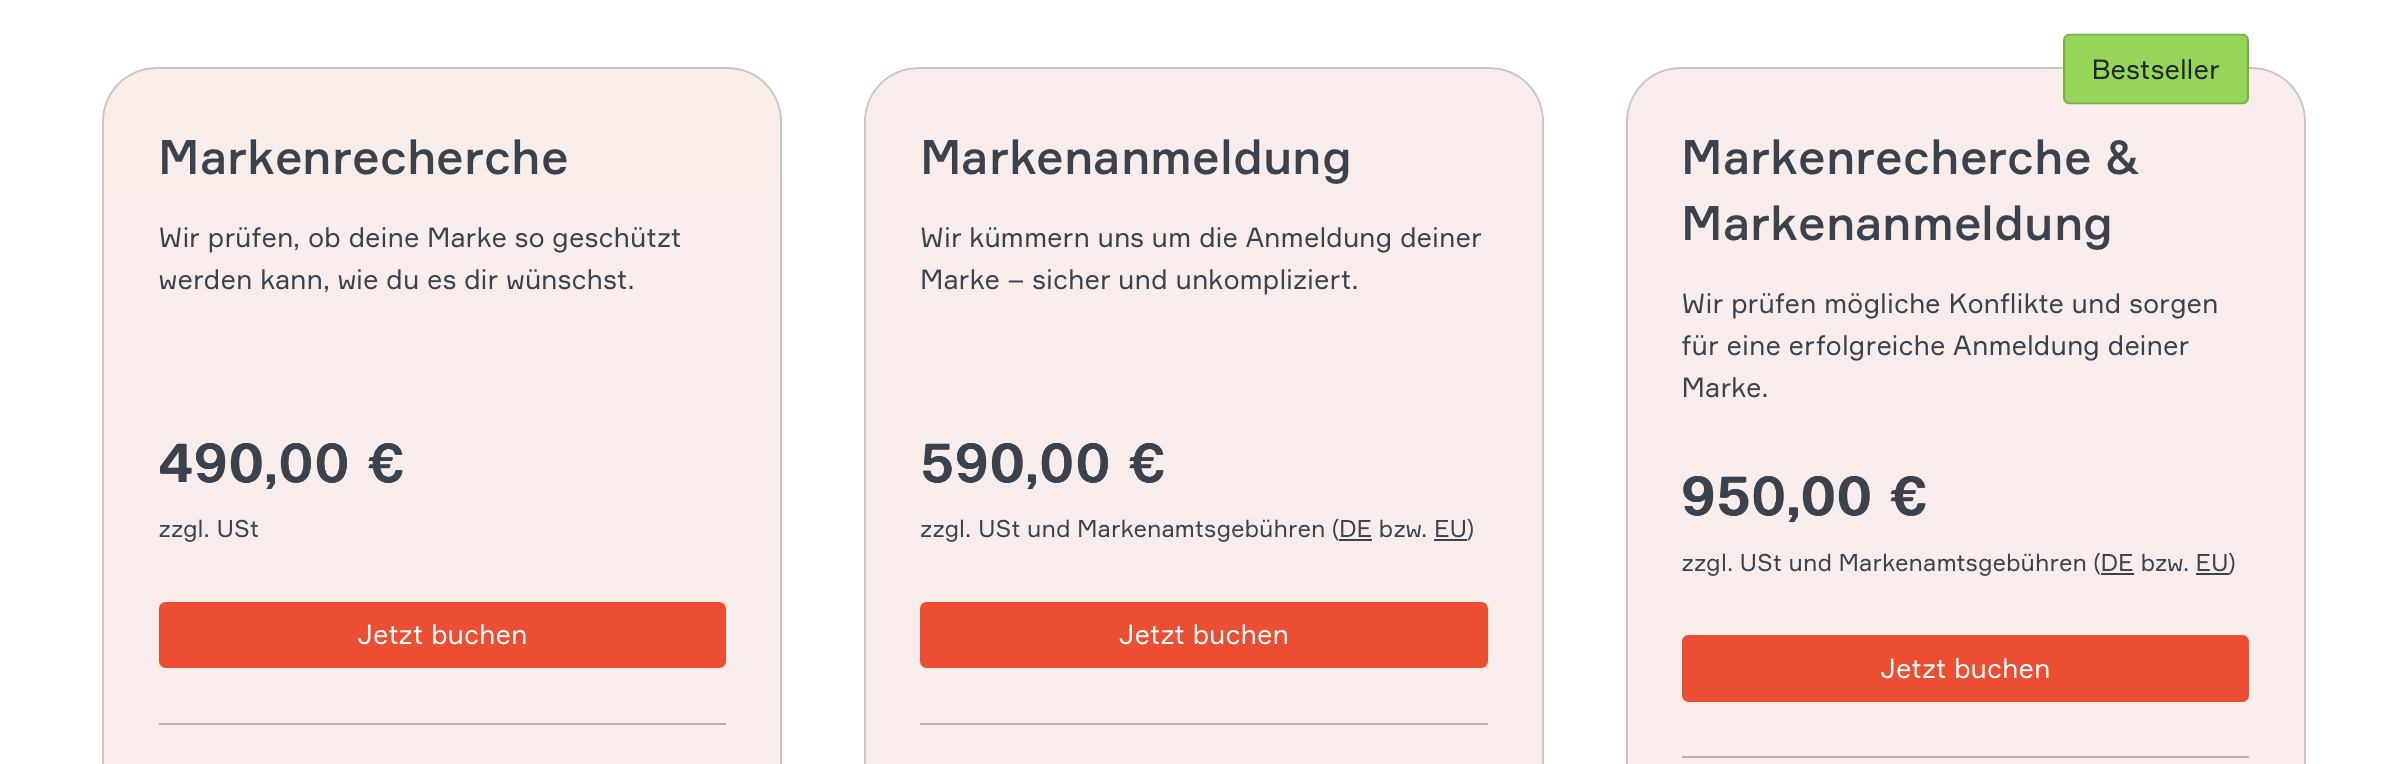Click the 490,00 € price
The height and width of the screenshot is (764, 2386).
tap(281, 464)
